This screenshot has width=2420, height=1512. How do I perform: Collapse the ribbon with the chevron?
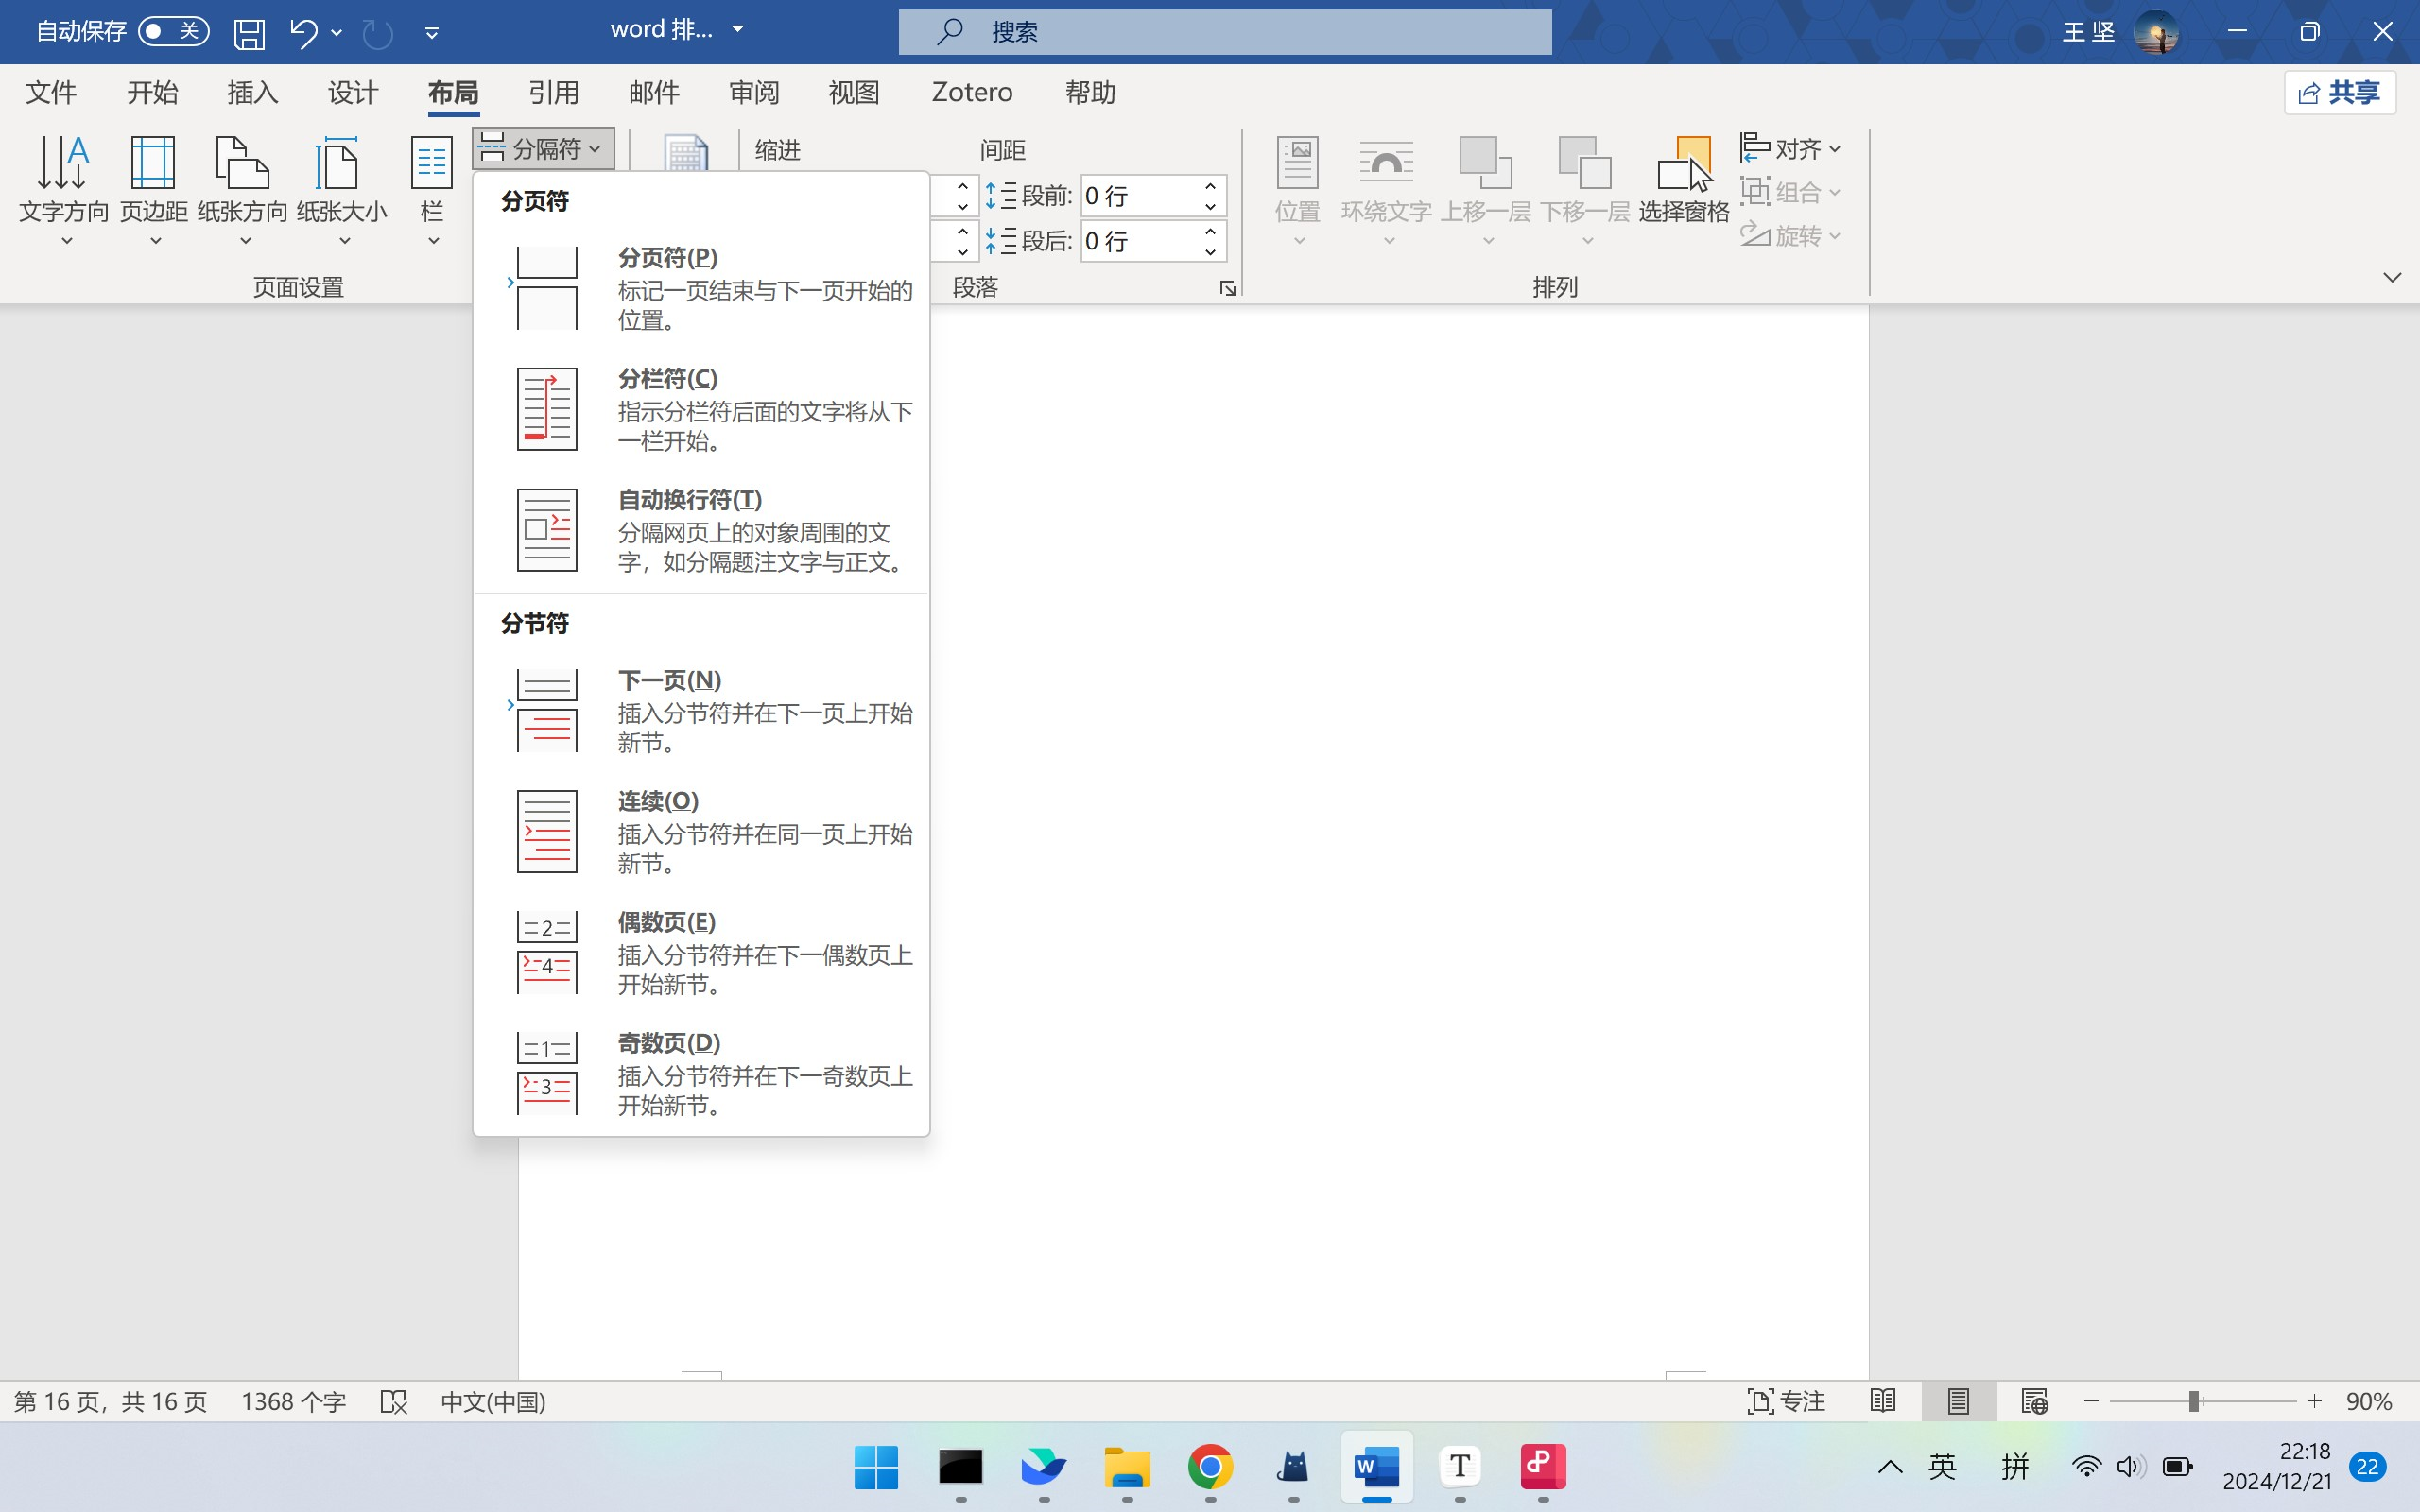[x=2392, y=277]
